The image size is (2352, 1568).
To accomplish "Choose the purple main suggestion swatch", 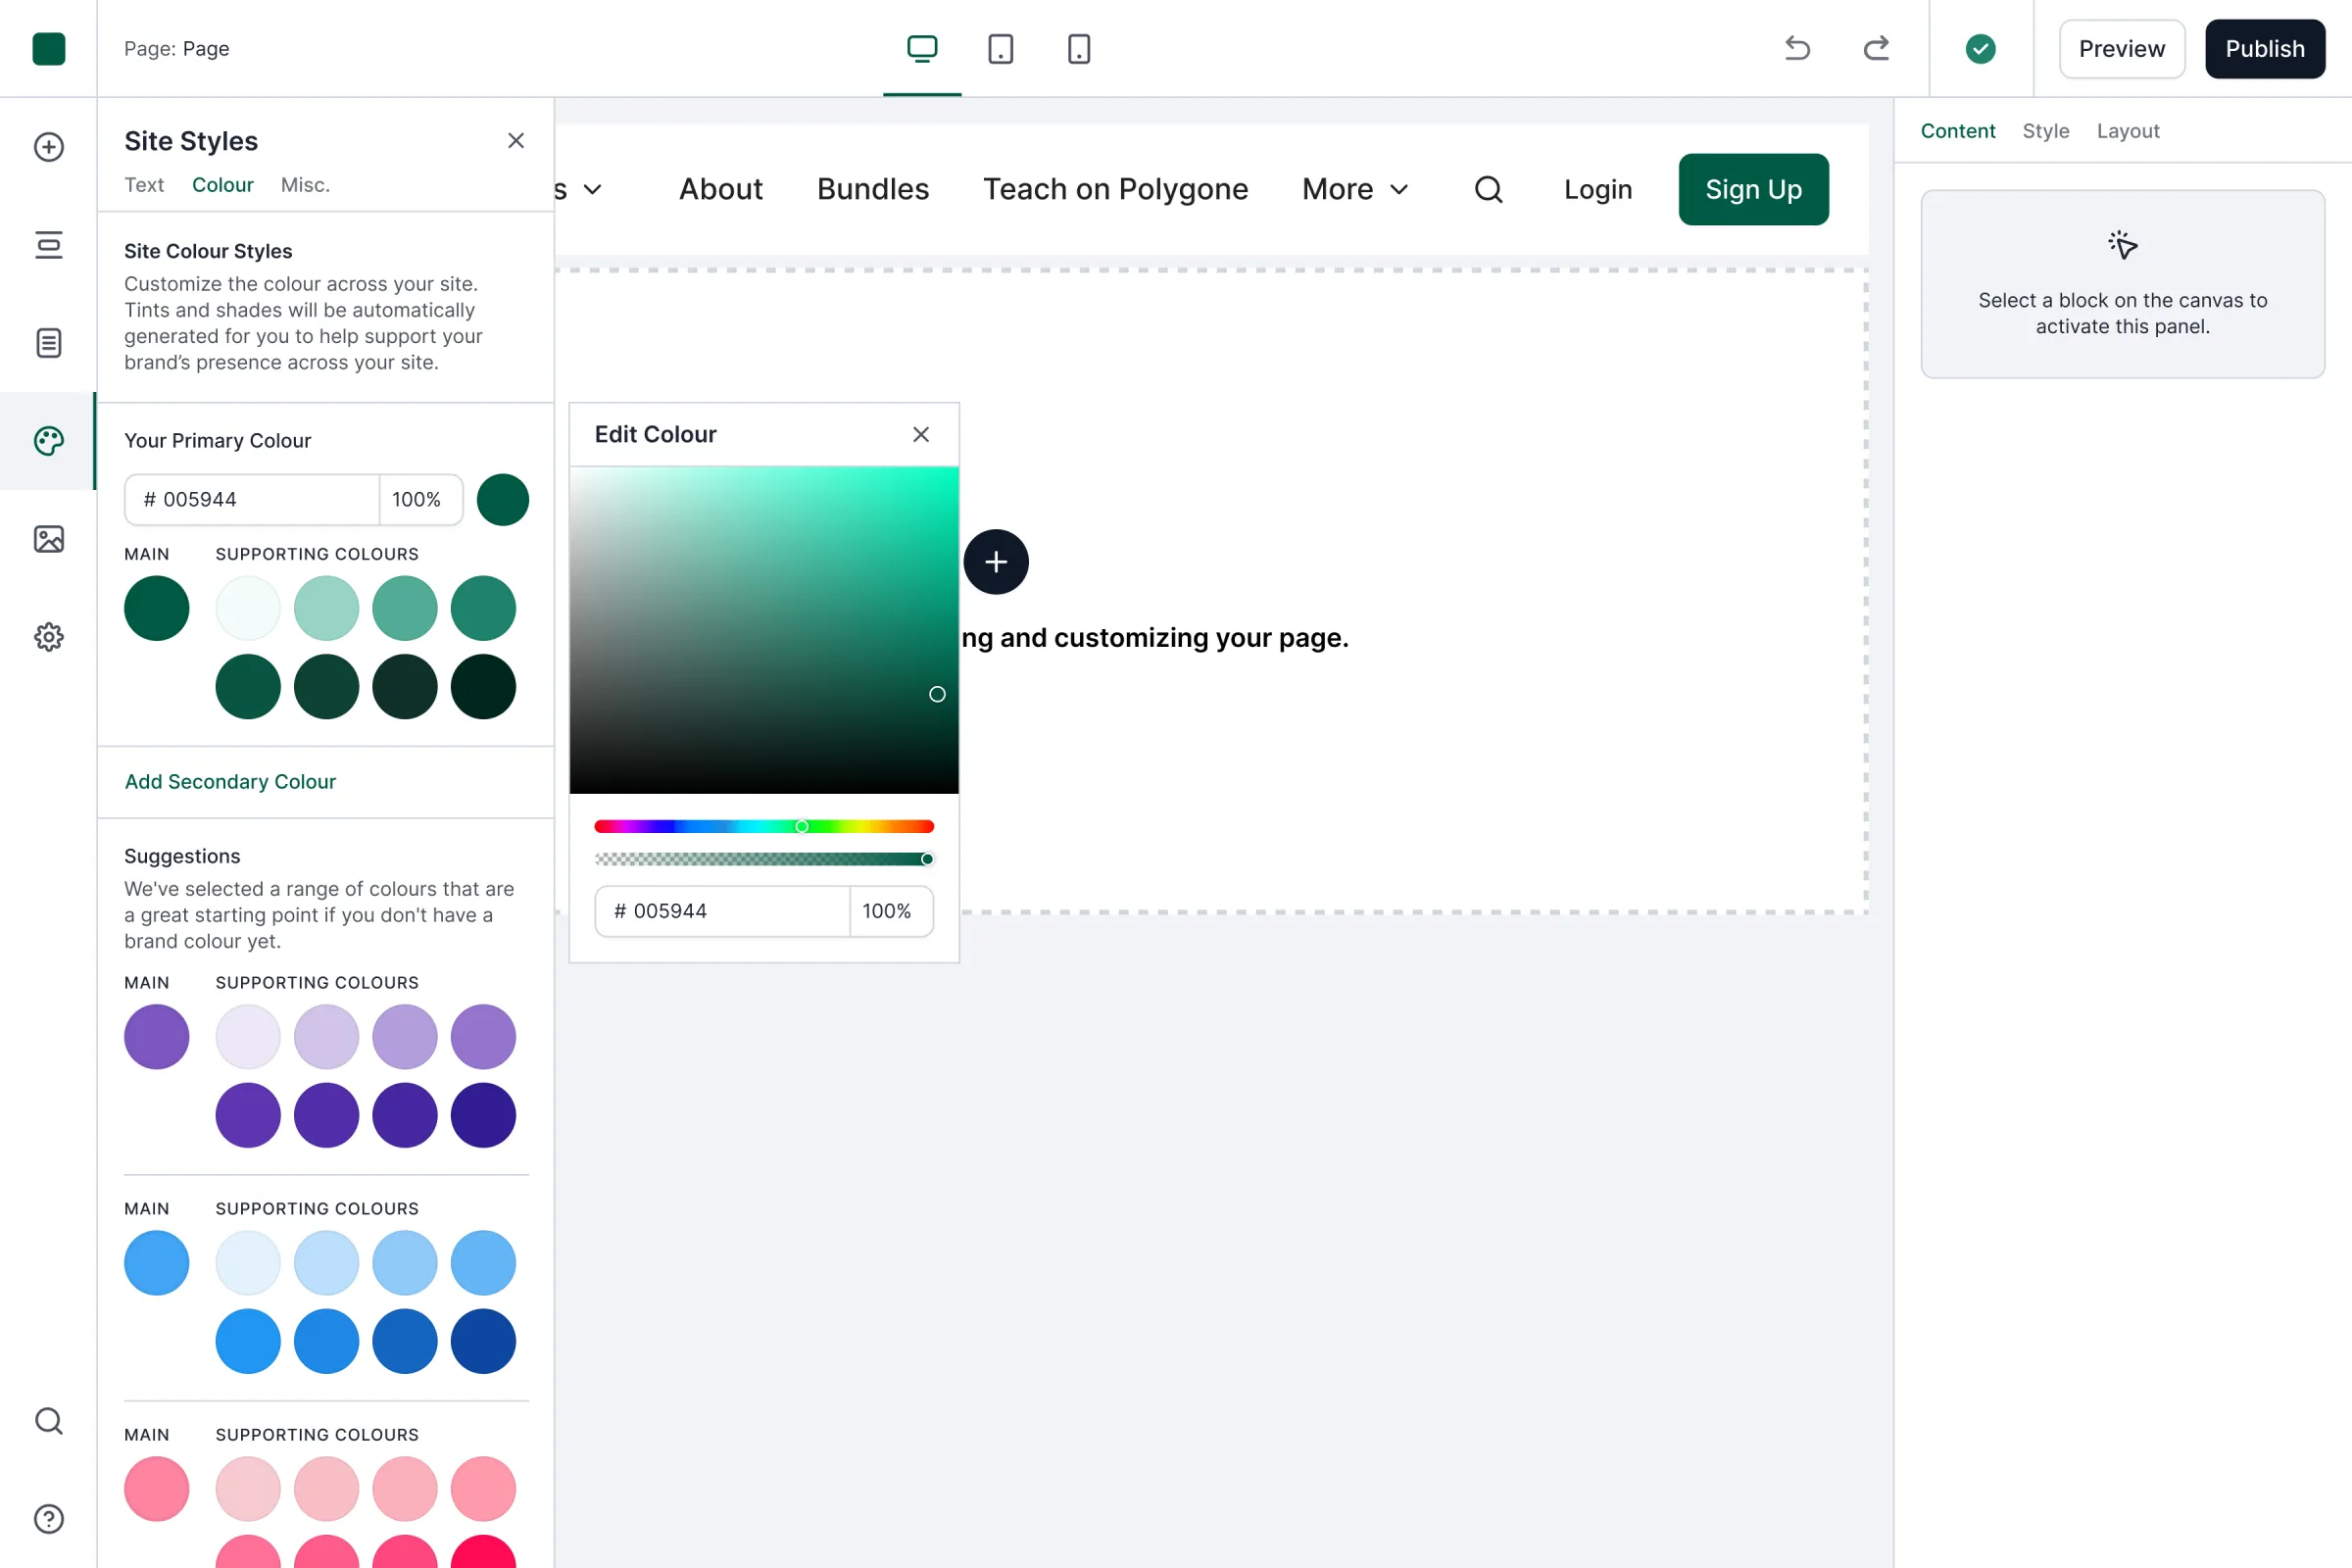I will (156, 1037).
